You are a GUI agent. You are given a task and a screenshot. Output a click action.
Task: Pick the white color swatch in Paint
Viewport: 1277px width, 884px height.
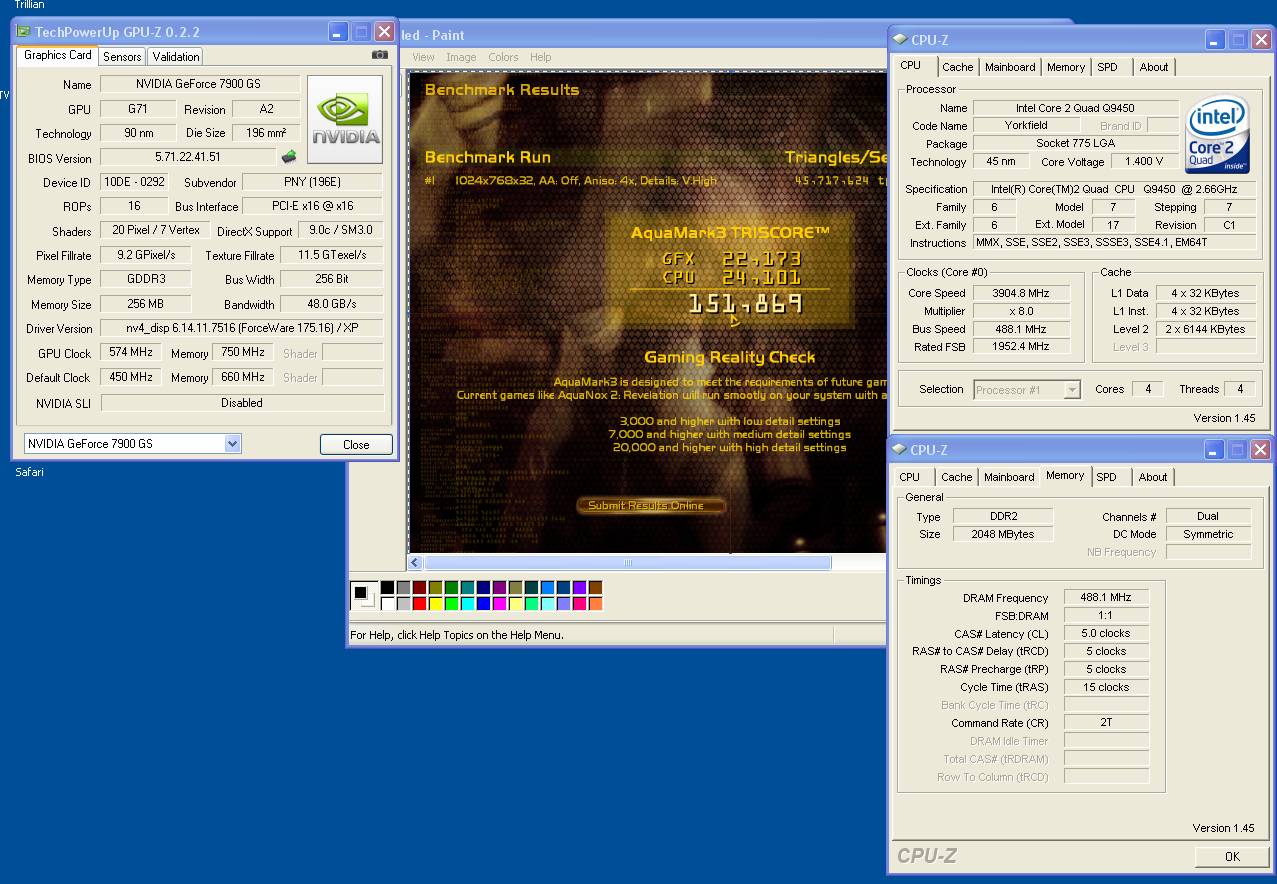click(x=388, y=603)
